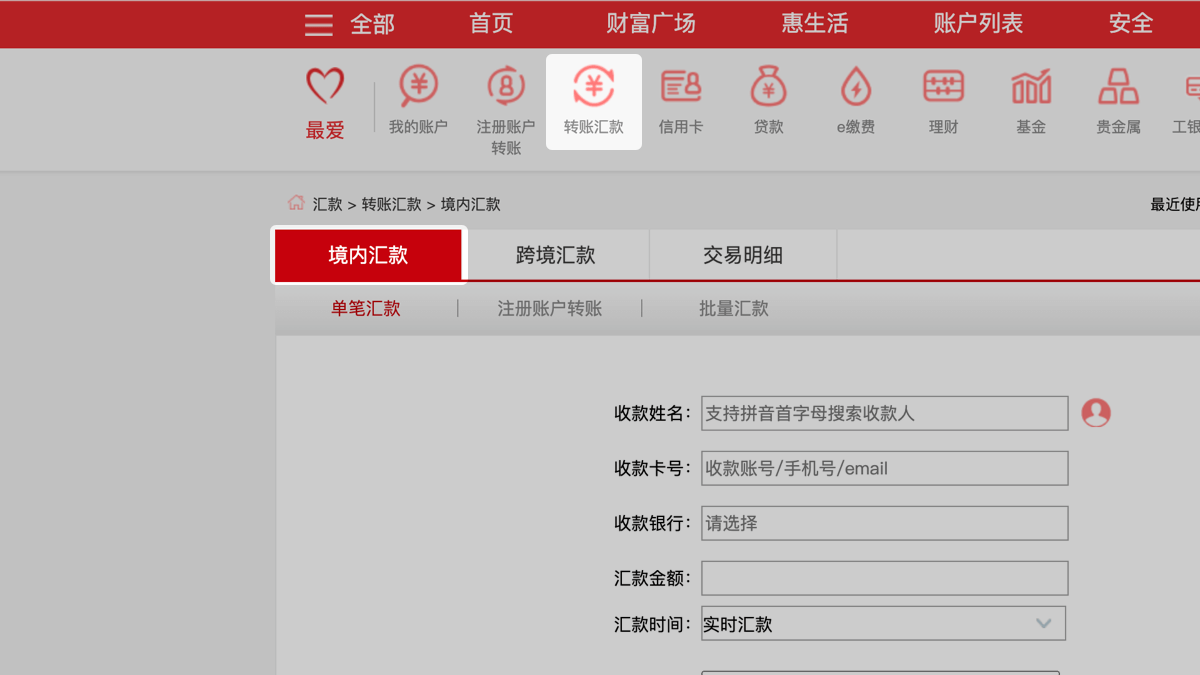Select the 注册账户转账 icon
1200x675 pixels.
point(506,88)
